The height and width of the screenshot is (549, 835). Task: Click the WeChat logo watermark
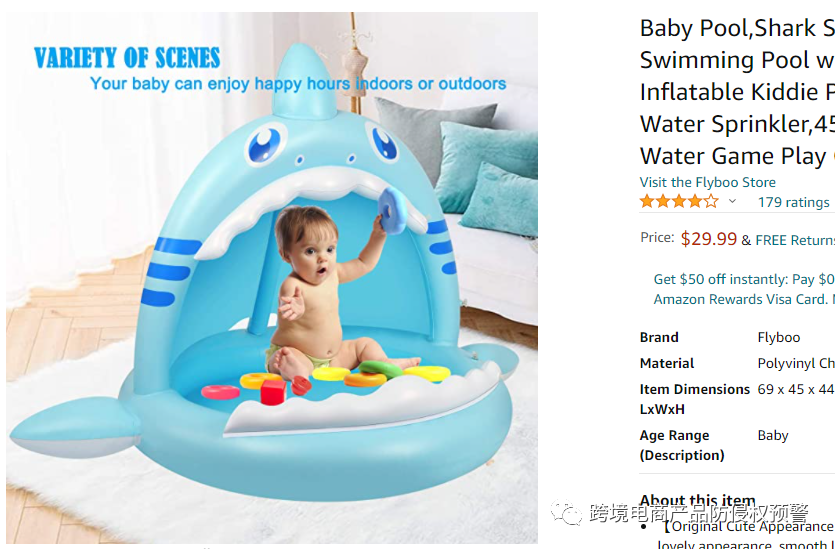coord(567,512)
